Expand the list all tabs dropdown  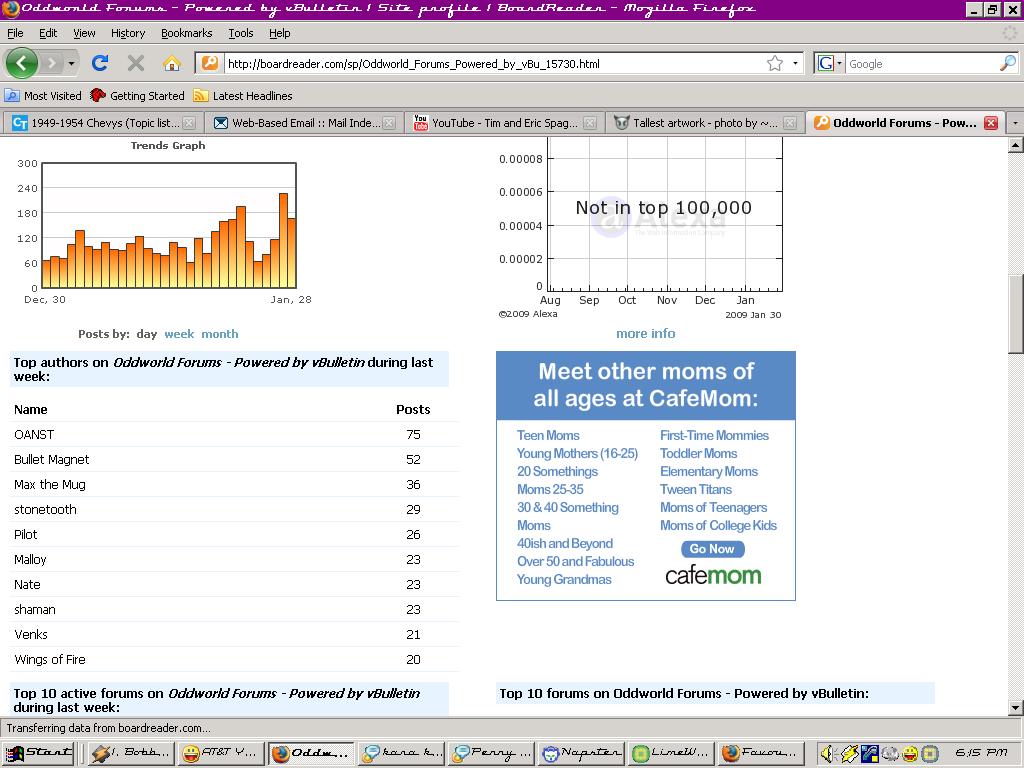(1015, 123)
